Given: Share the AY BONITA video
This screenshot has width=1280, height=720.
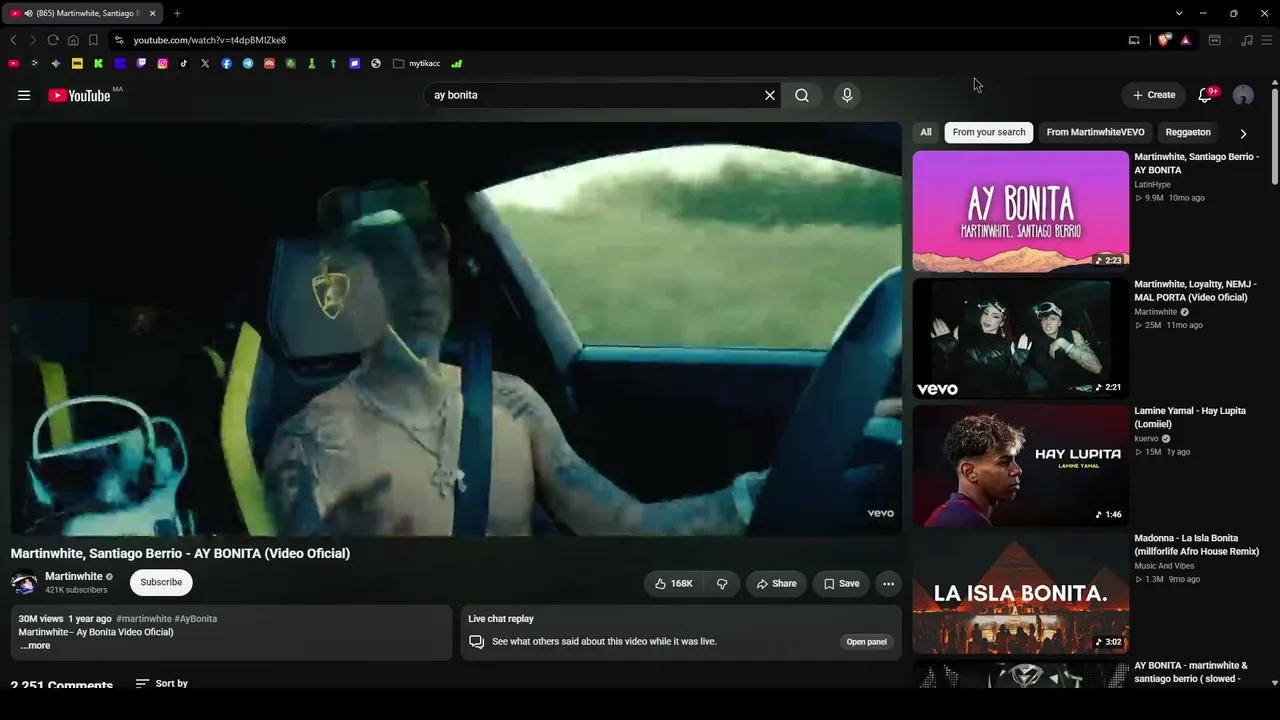Looking at the screenshot, I should (x=776, y=584).
